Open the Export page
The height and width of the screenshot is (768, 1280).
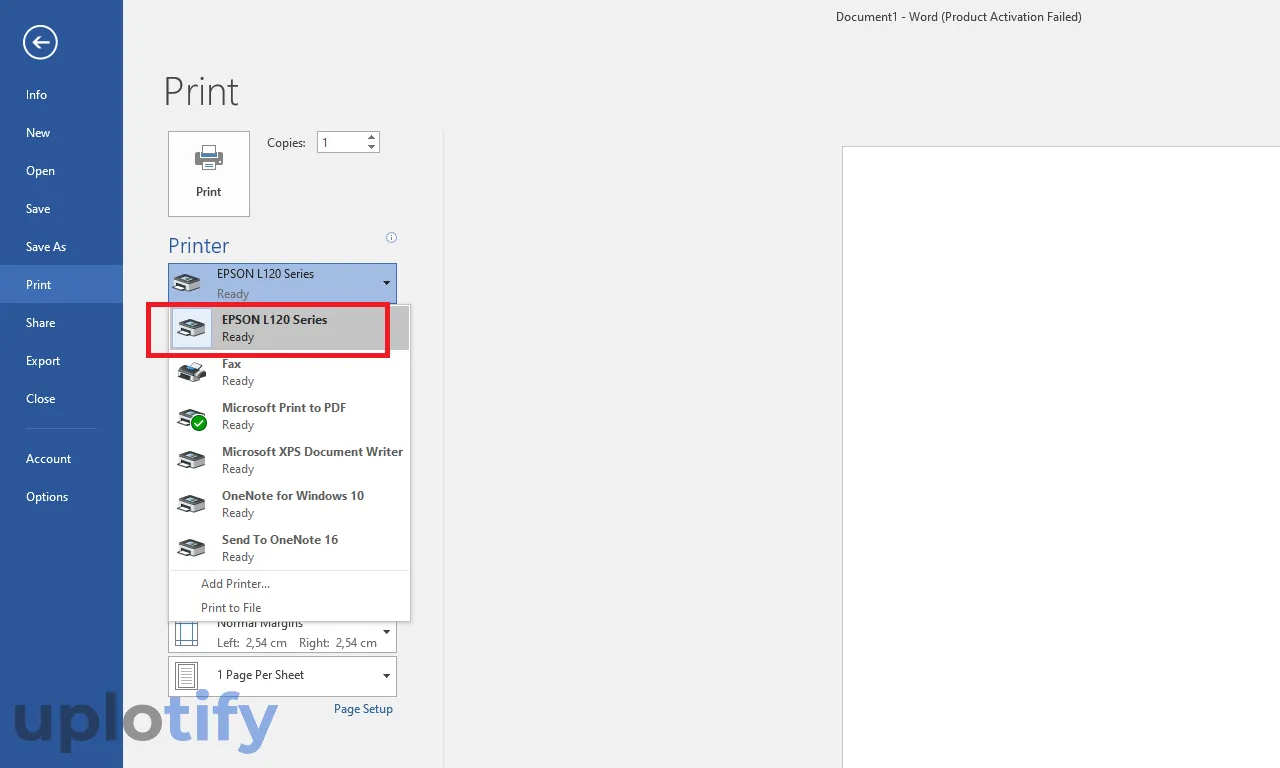pyautogui.click(x=61, y=361)
